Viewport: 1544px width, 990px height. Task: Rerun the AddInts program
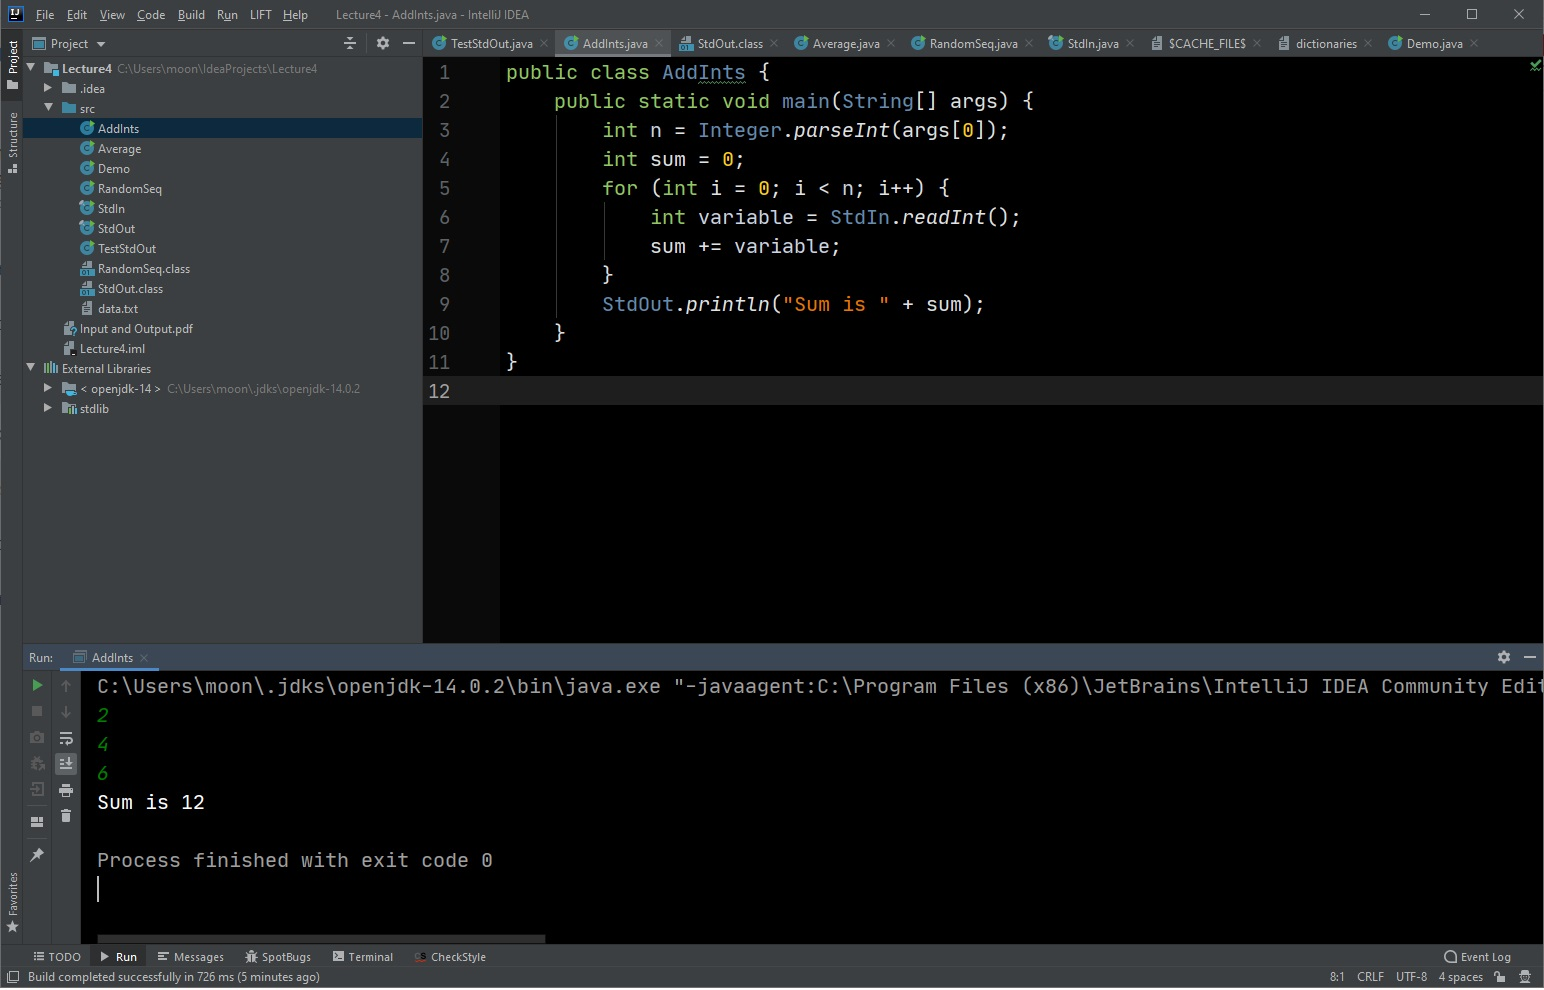pyautogui.click(x=37, y=686)
